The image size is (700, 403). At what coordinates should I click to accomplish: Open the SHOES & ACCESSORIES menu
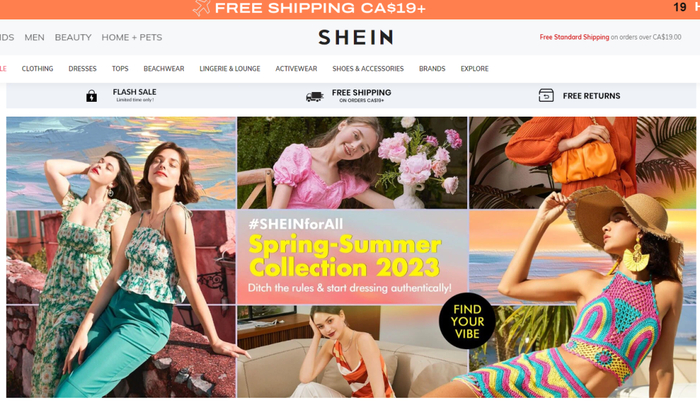pos(368,69)
